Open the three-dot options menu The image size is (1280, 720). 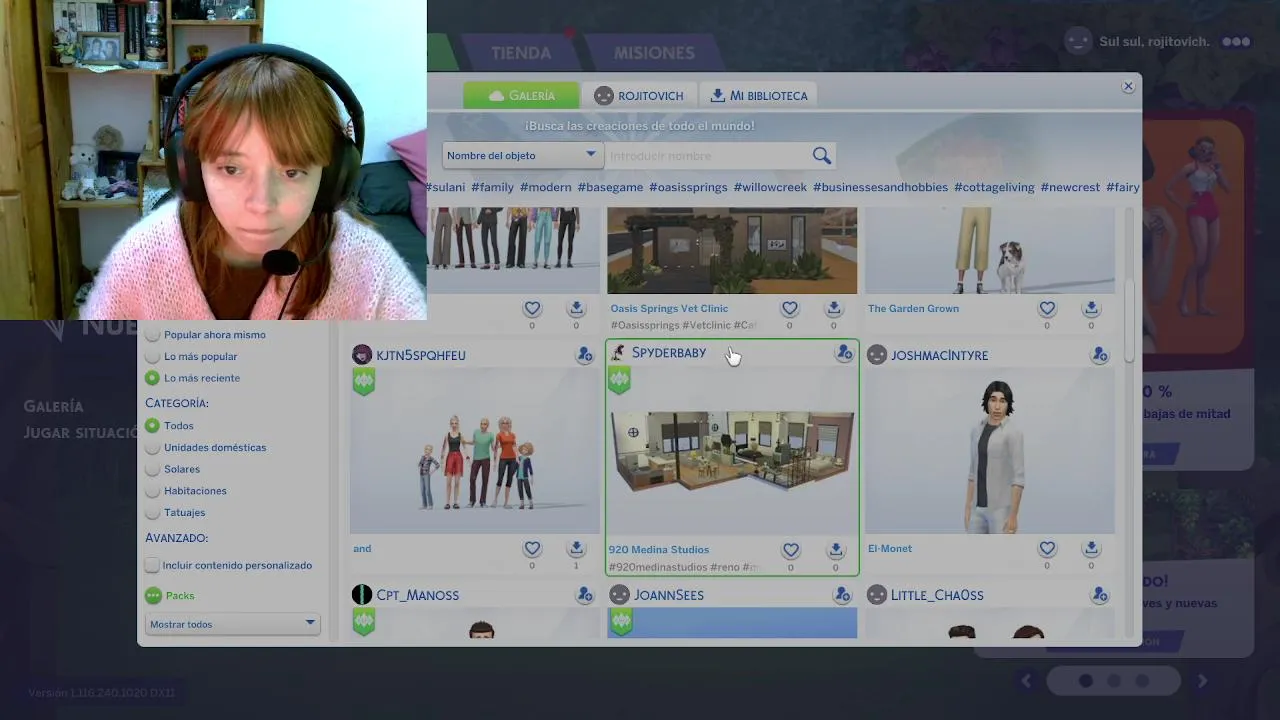pos(1236,42)
